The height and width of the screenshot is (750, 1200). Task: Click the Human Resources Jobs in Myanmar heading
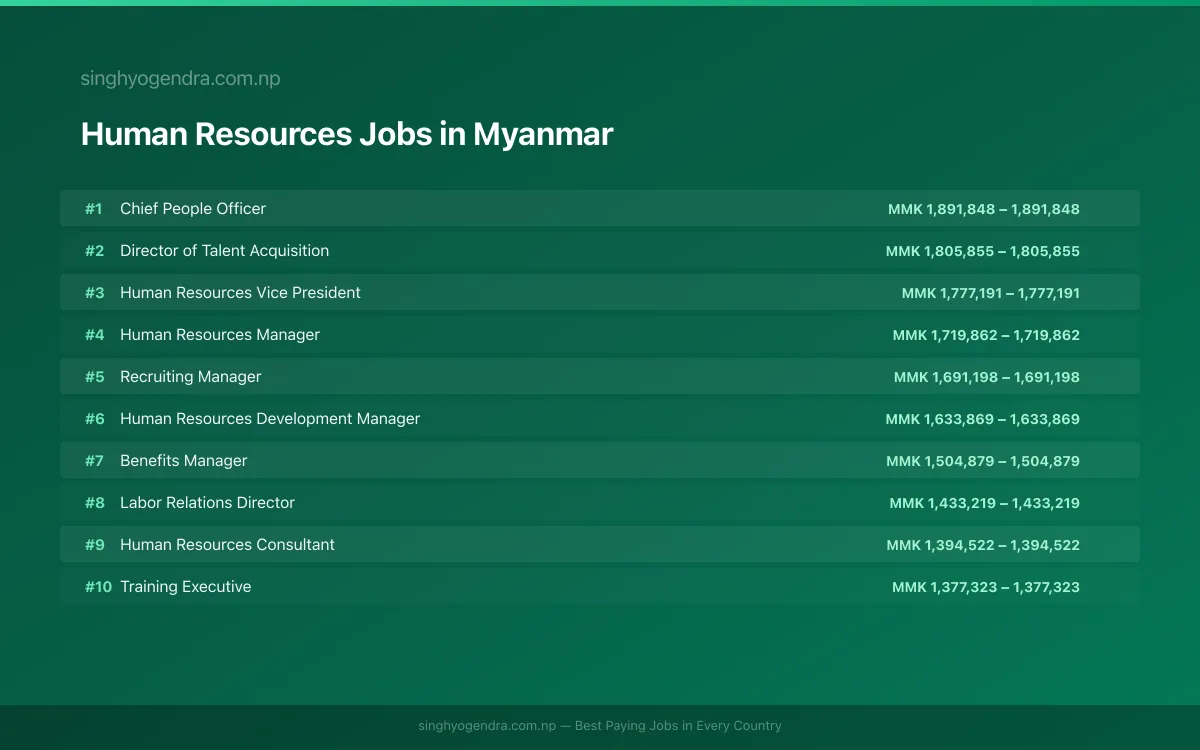coord(347,134)
